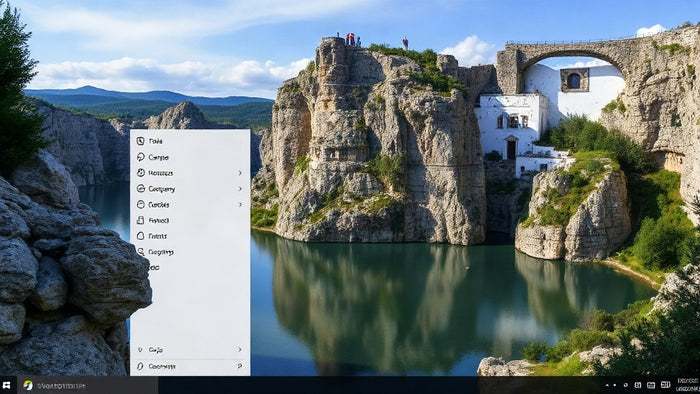This screenshot has width=700, height=394.
Task: Click the icon of the third context menu entry
Action: point(141,173)
